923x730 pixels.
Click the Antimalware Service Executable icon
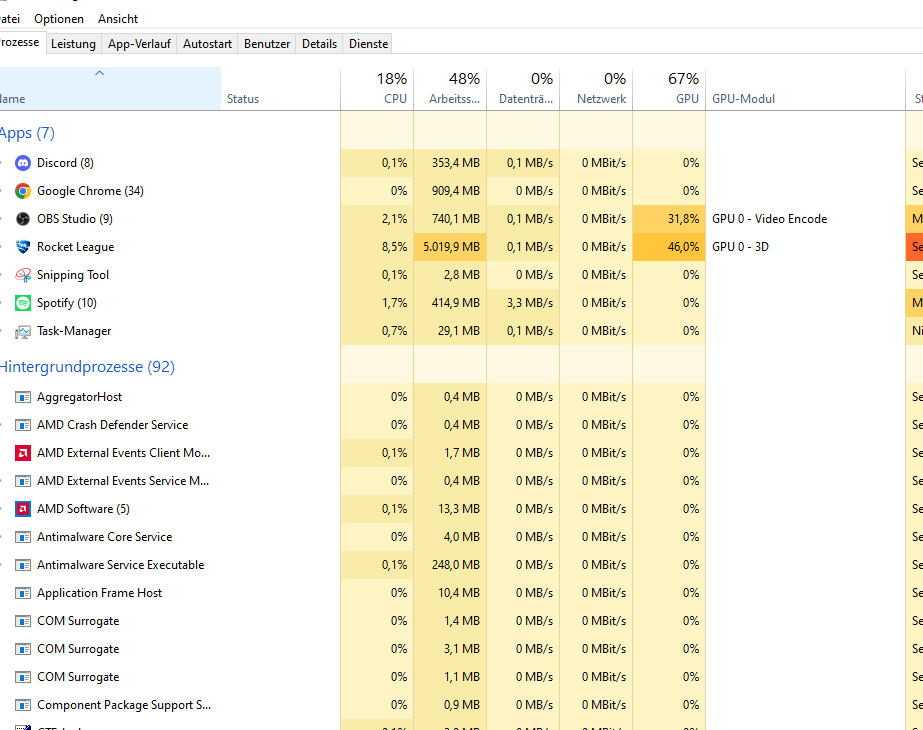coord(23,565)
